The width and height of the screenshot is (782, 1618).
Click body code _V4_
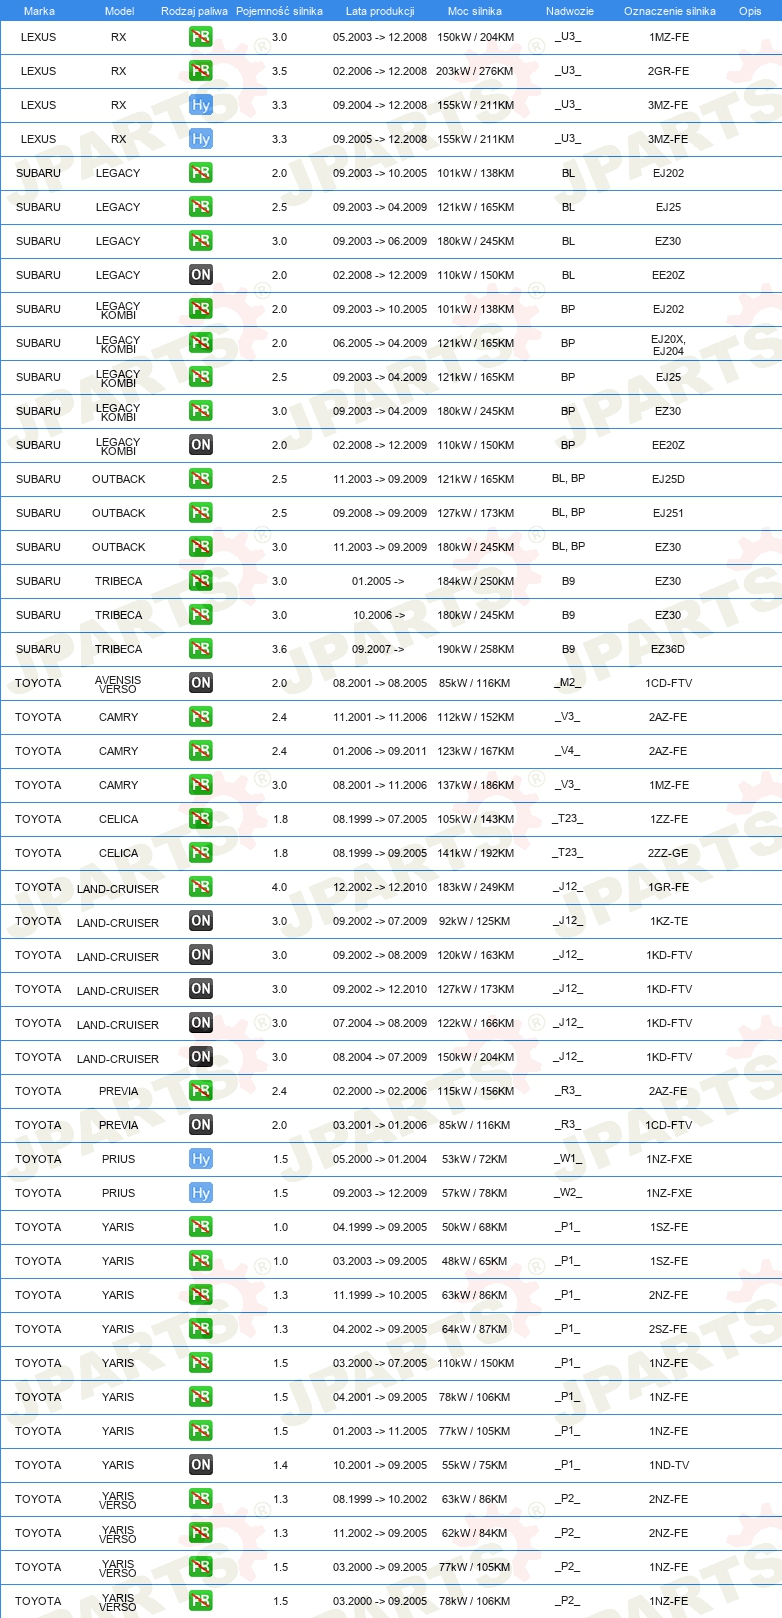point(568,751)
